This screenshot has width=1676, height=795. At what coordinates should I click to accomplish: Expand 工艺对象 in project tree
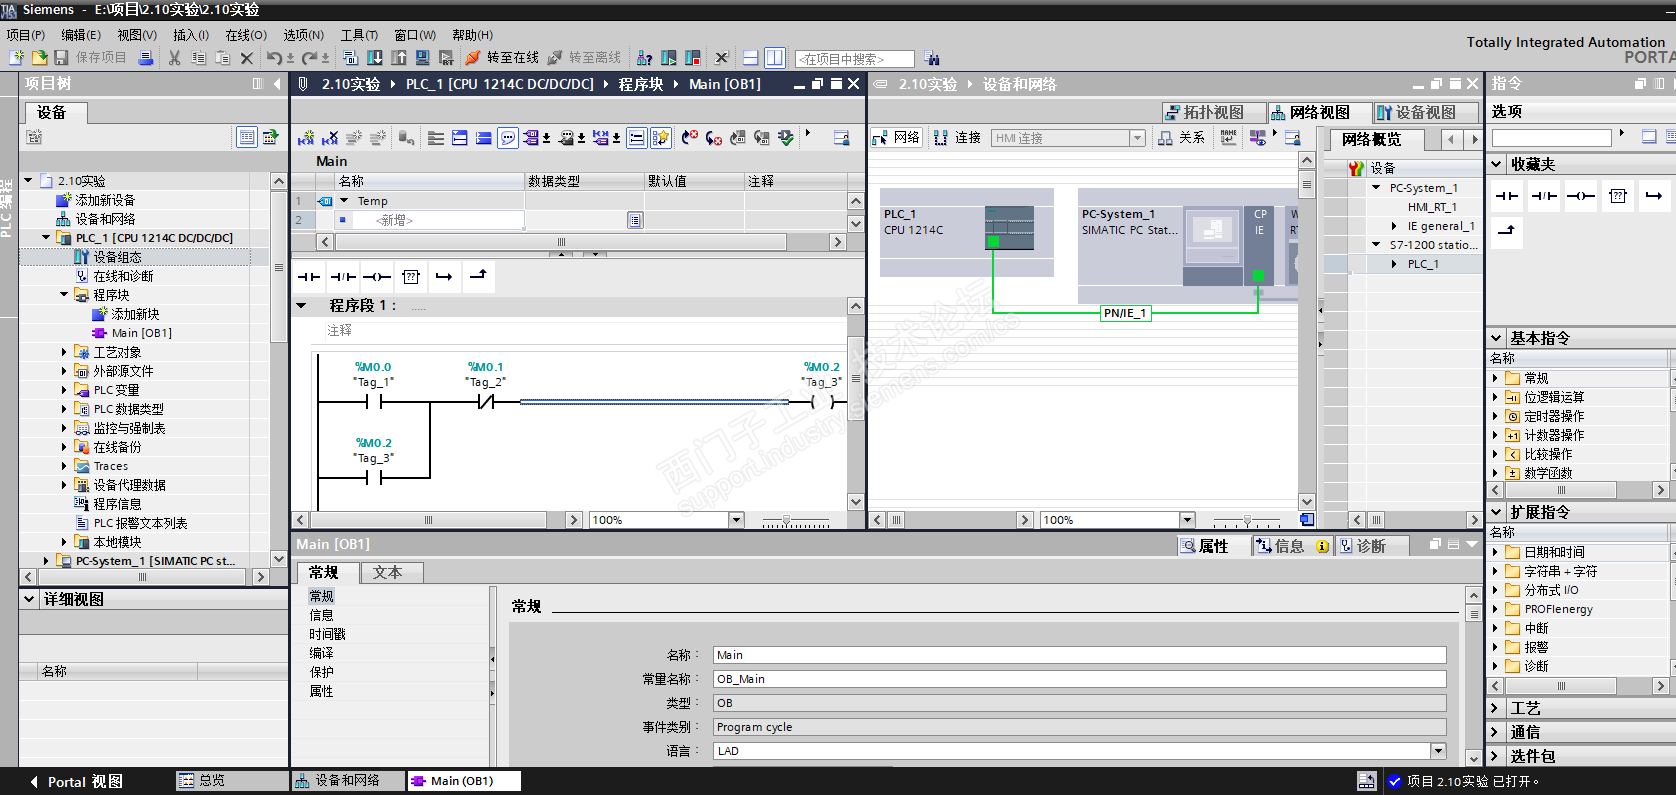tap(65, 352)
